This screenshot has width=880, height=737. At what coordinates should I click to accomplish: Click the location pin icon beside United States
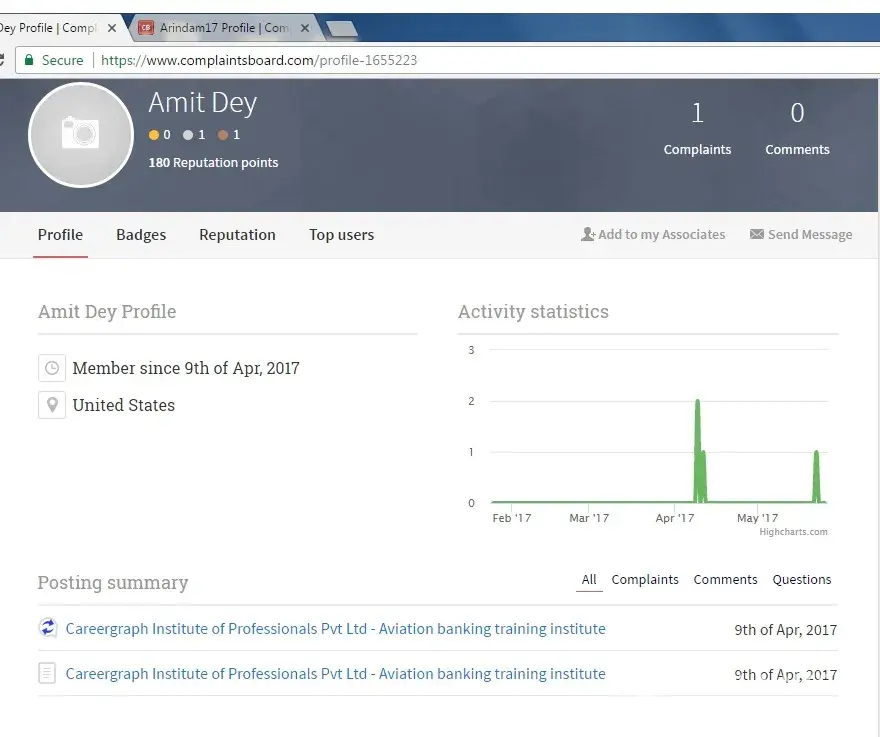(x=51, y=405)
